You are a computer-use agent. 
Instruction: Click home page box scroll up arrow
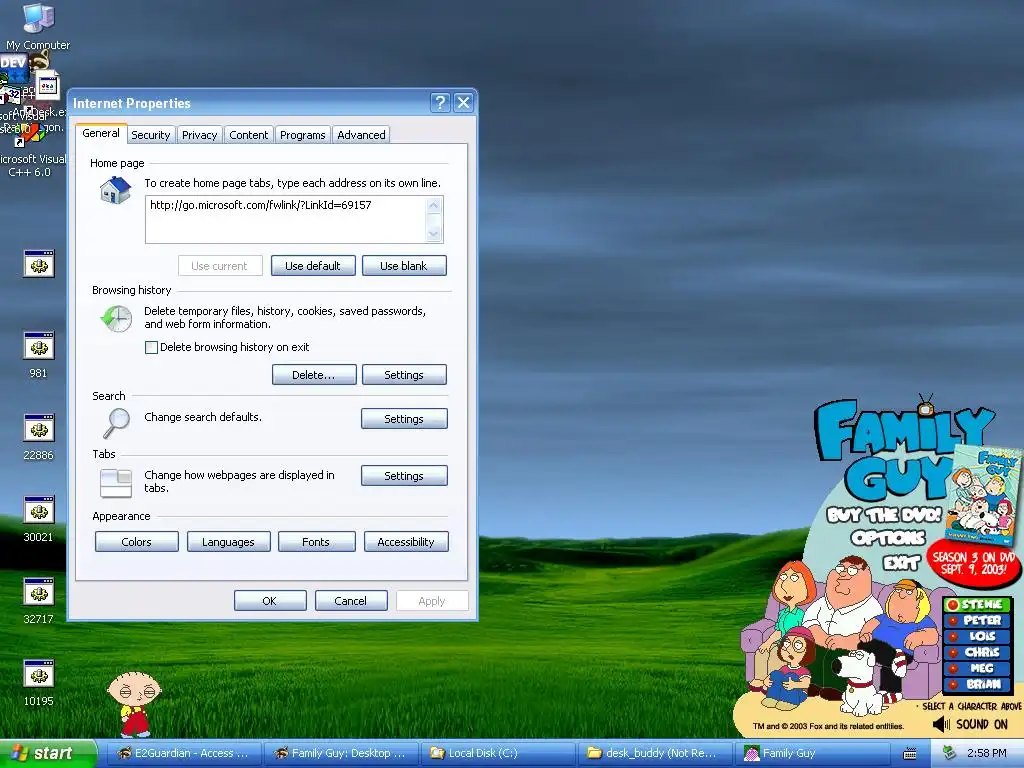pos(434,206)
